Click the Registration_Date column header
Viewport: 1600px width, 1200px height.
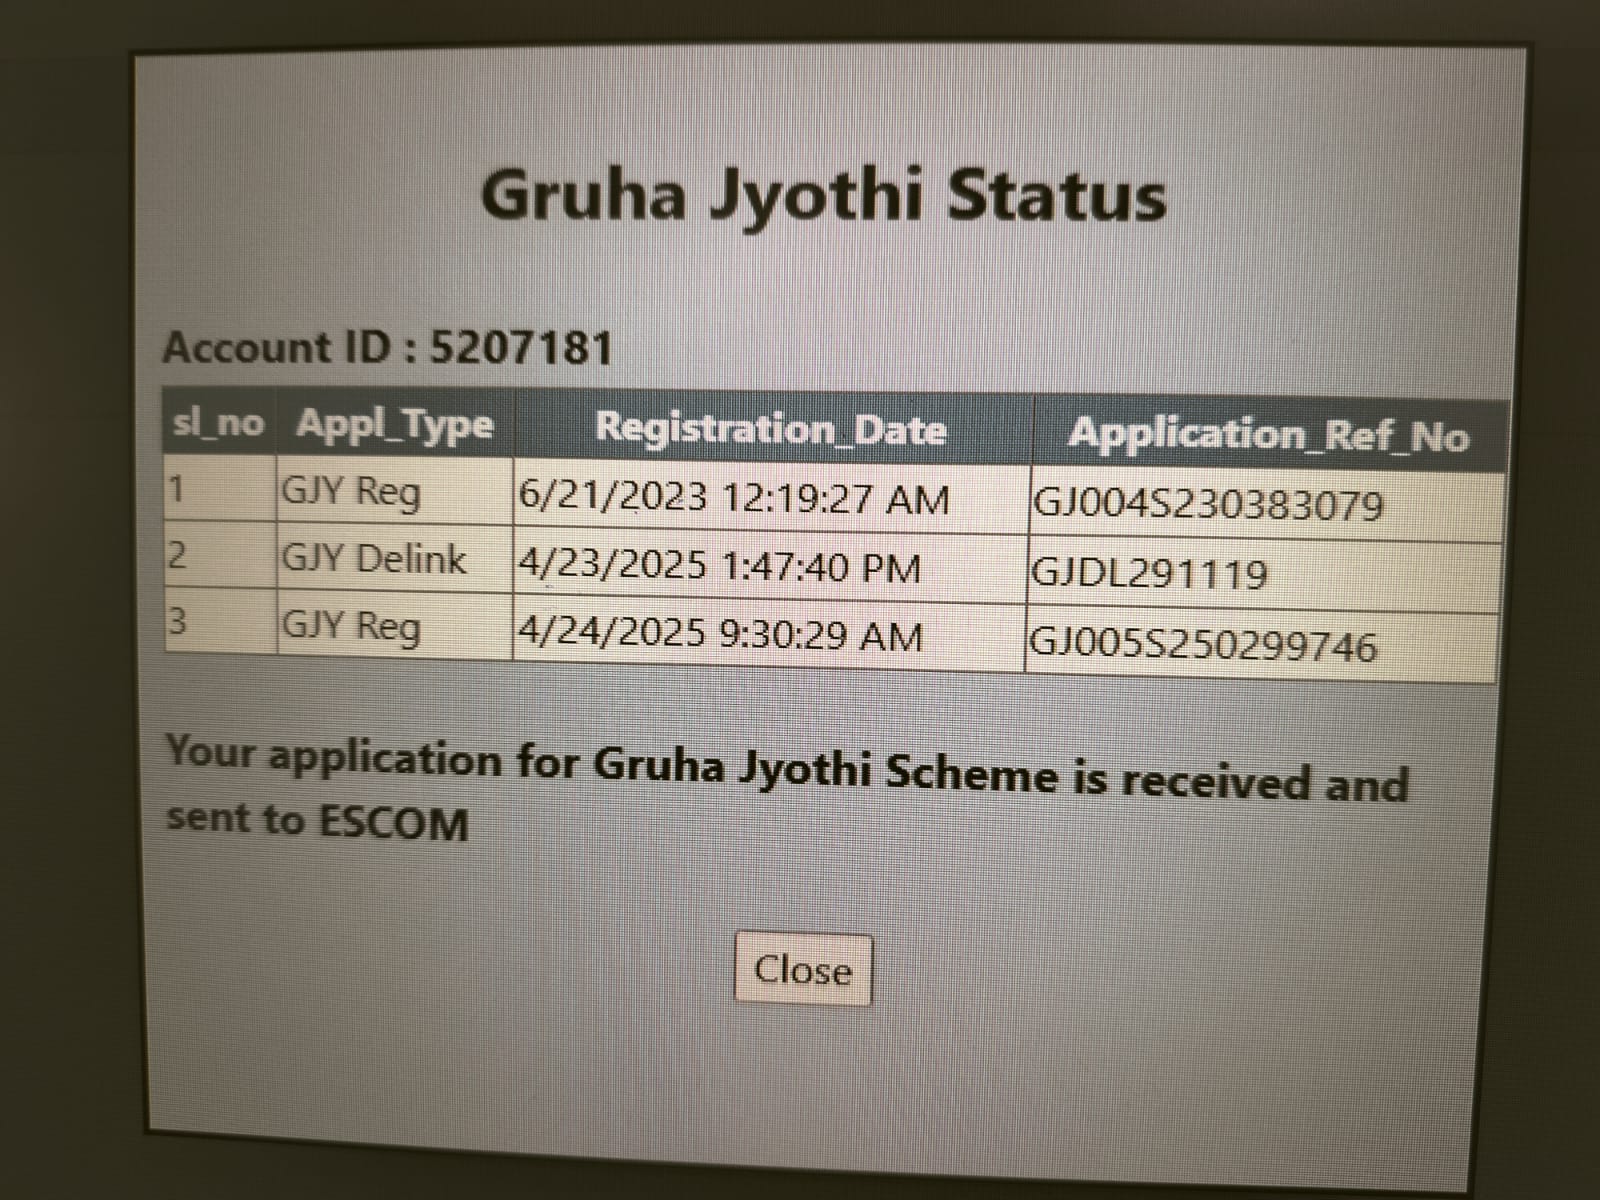point(771,429)
